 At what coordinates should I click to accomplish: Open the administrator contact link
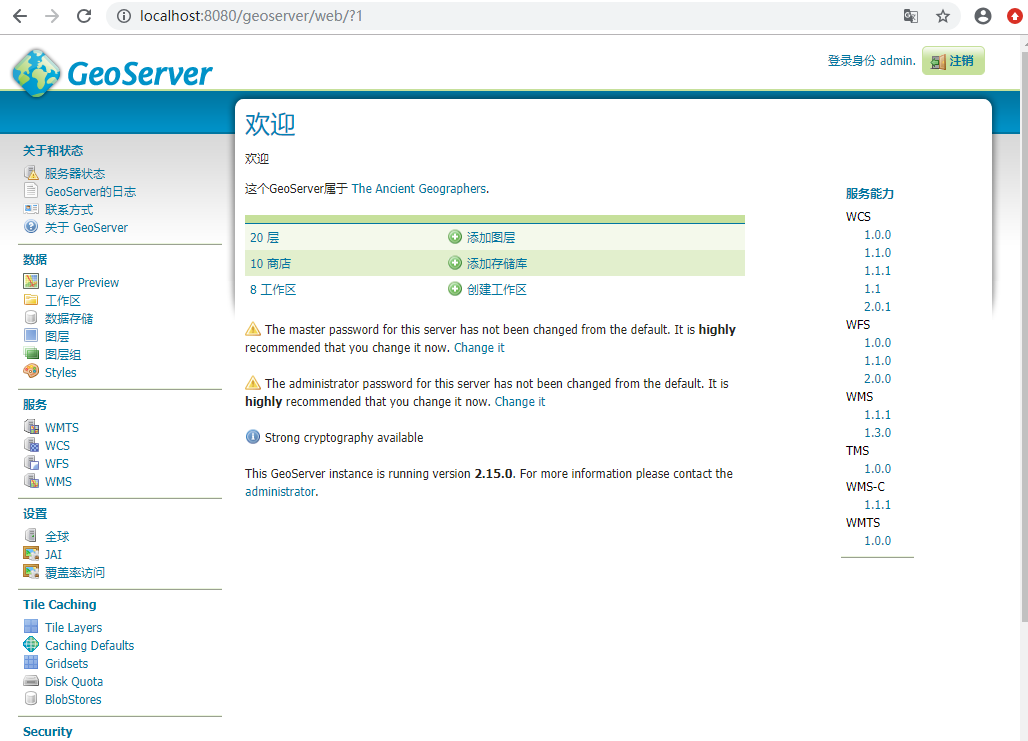point(281,492)
